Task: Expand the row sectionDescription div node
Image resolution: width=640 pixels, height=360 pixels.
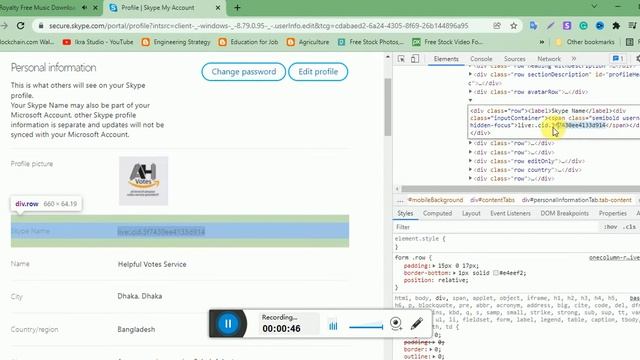Action: pos(470,74)
